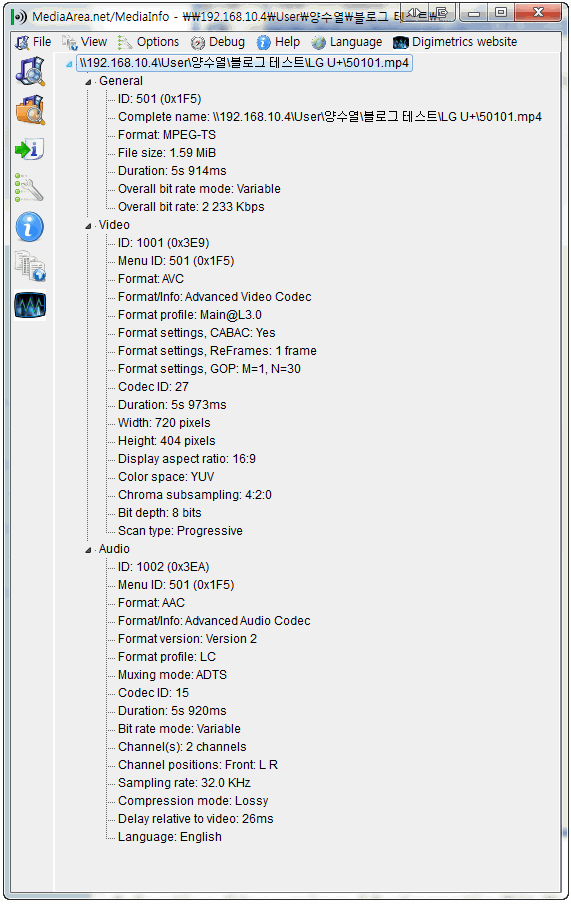Open the Debug menu
Viewport: 571px width, 904px height.
coord(218,42)
